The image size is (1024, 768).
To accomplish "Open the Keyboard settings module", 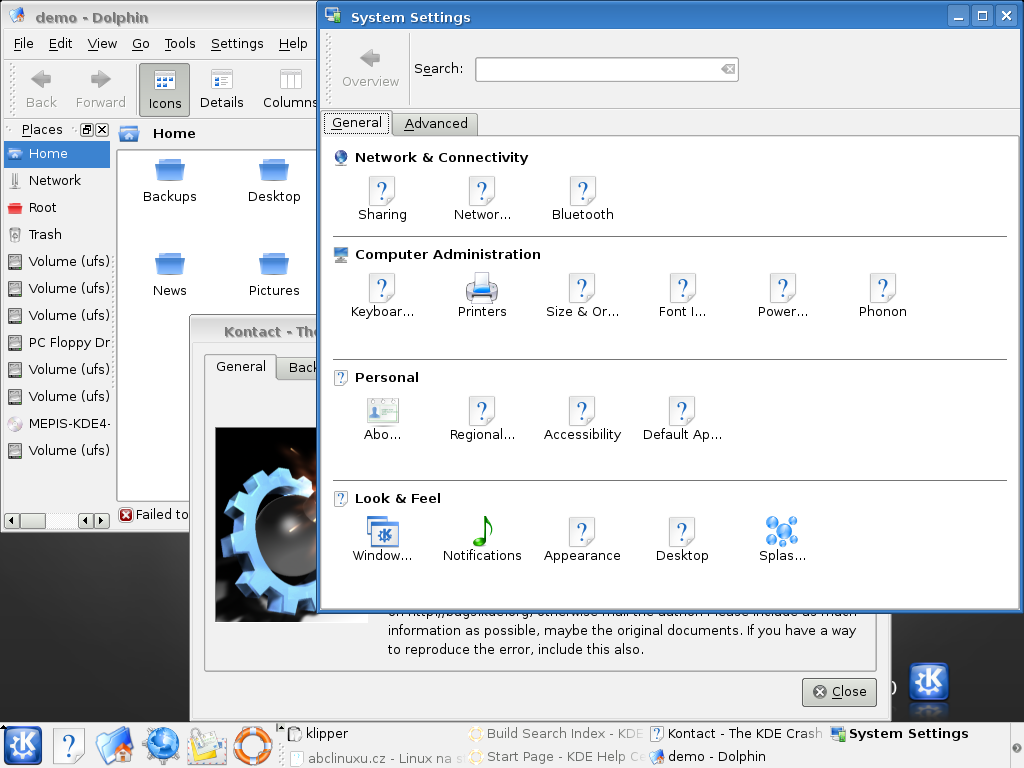I will click(x=382, y=296).
